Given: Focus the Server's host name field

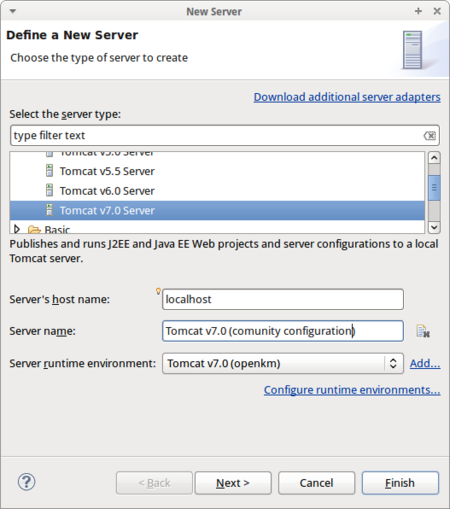Looking at the screenshot, I should [x=283, y=299].
